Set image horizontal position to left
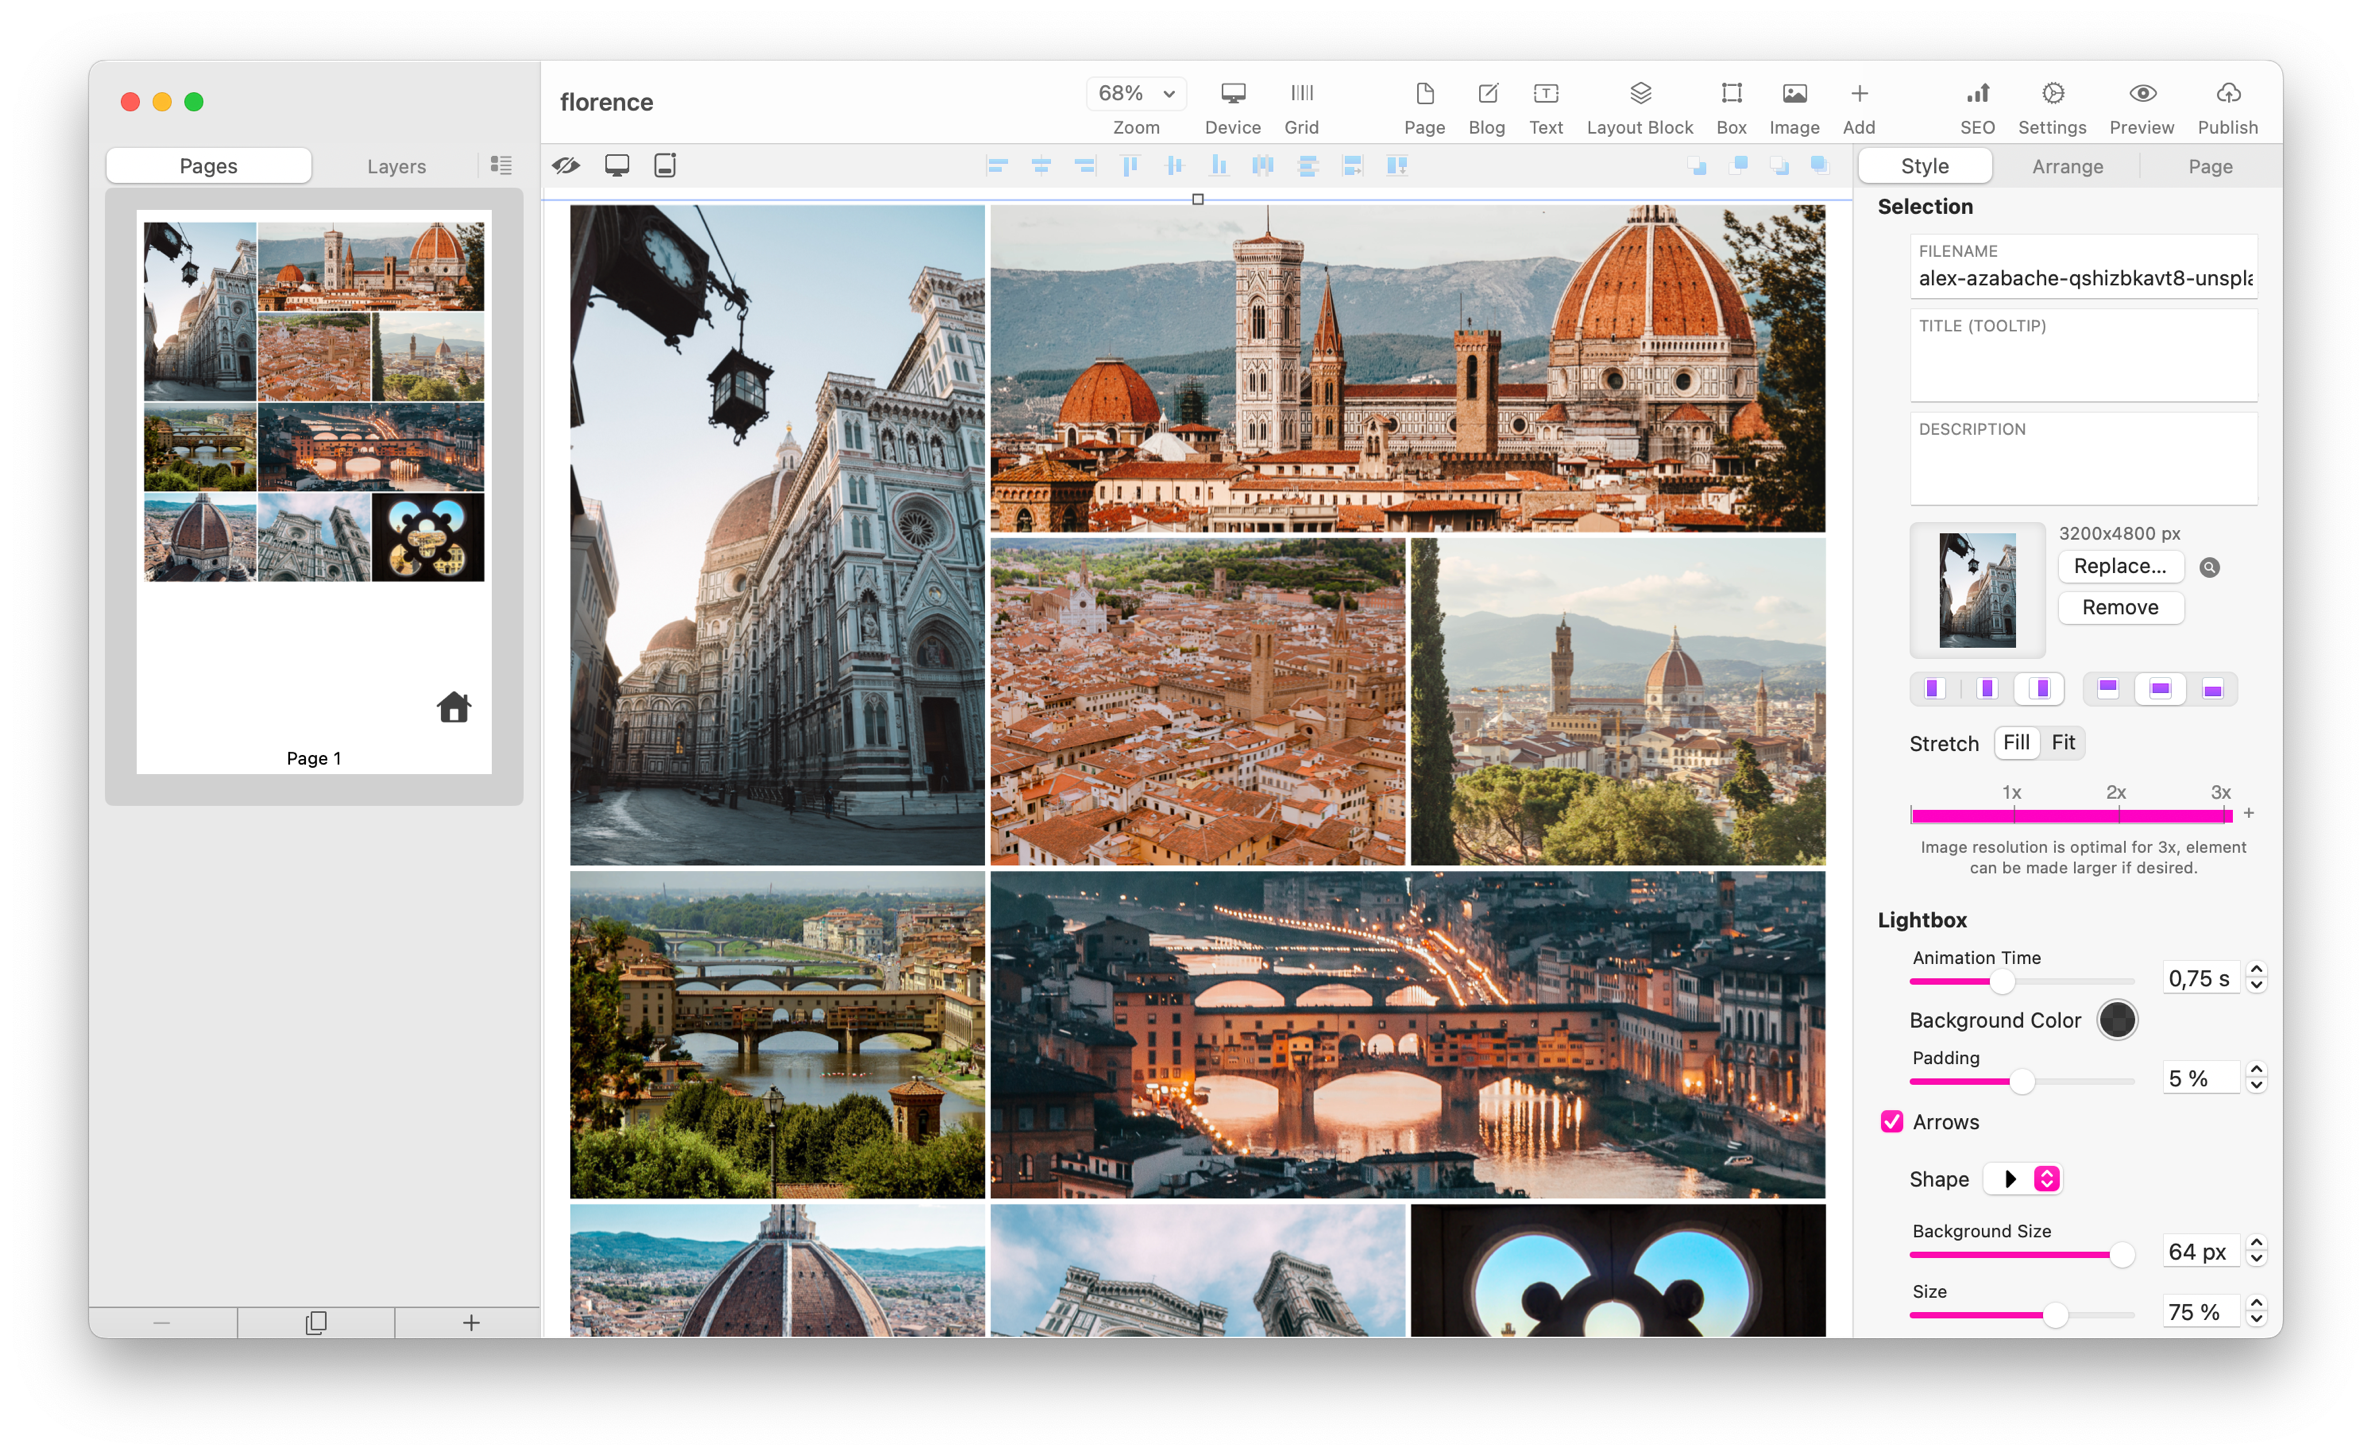Image resolution: width=2372 pixels, height=1456 pixels. point(1934,688)
